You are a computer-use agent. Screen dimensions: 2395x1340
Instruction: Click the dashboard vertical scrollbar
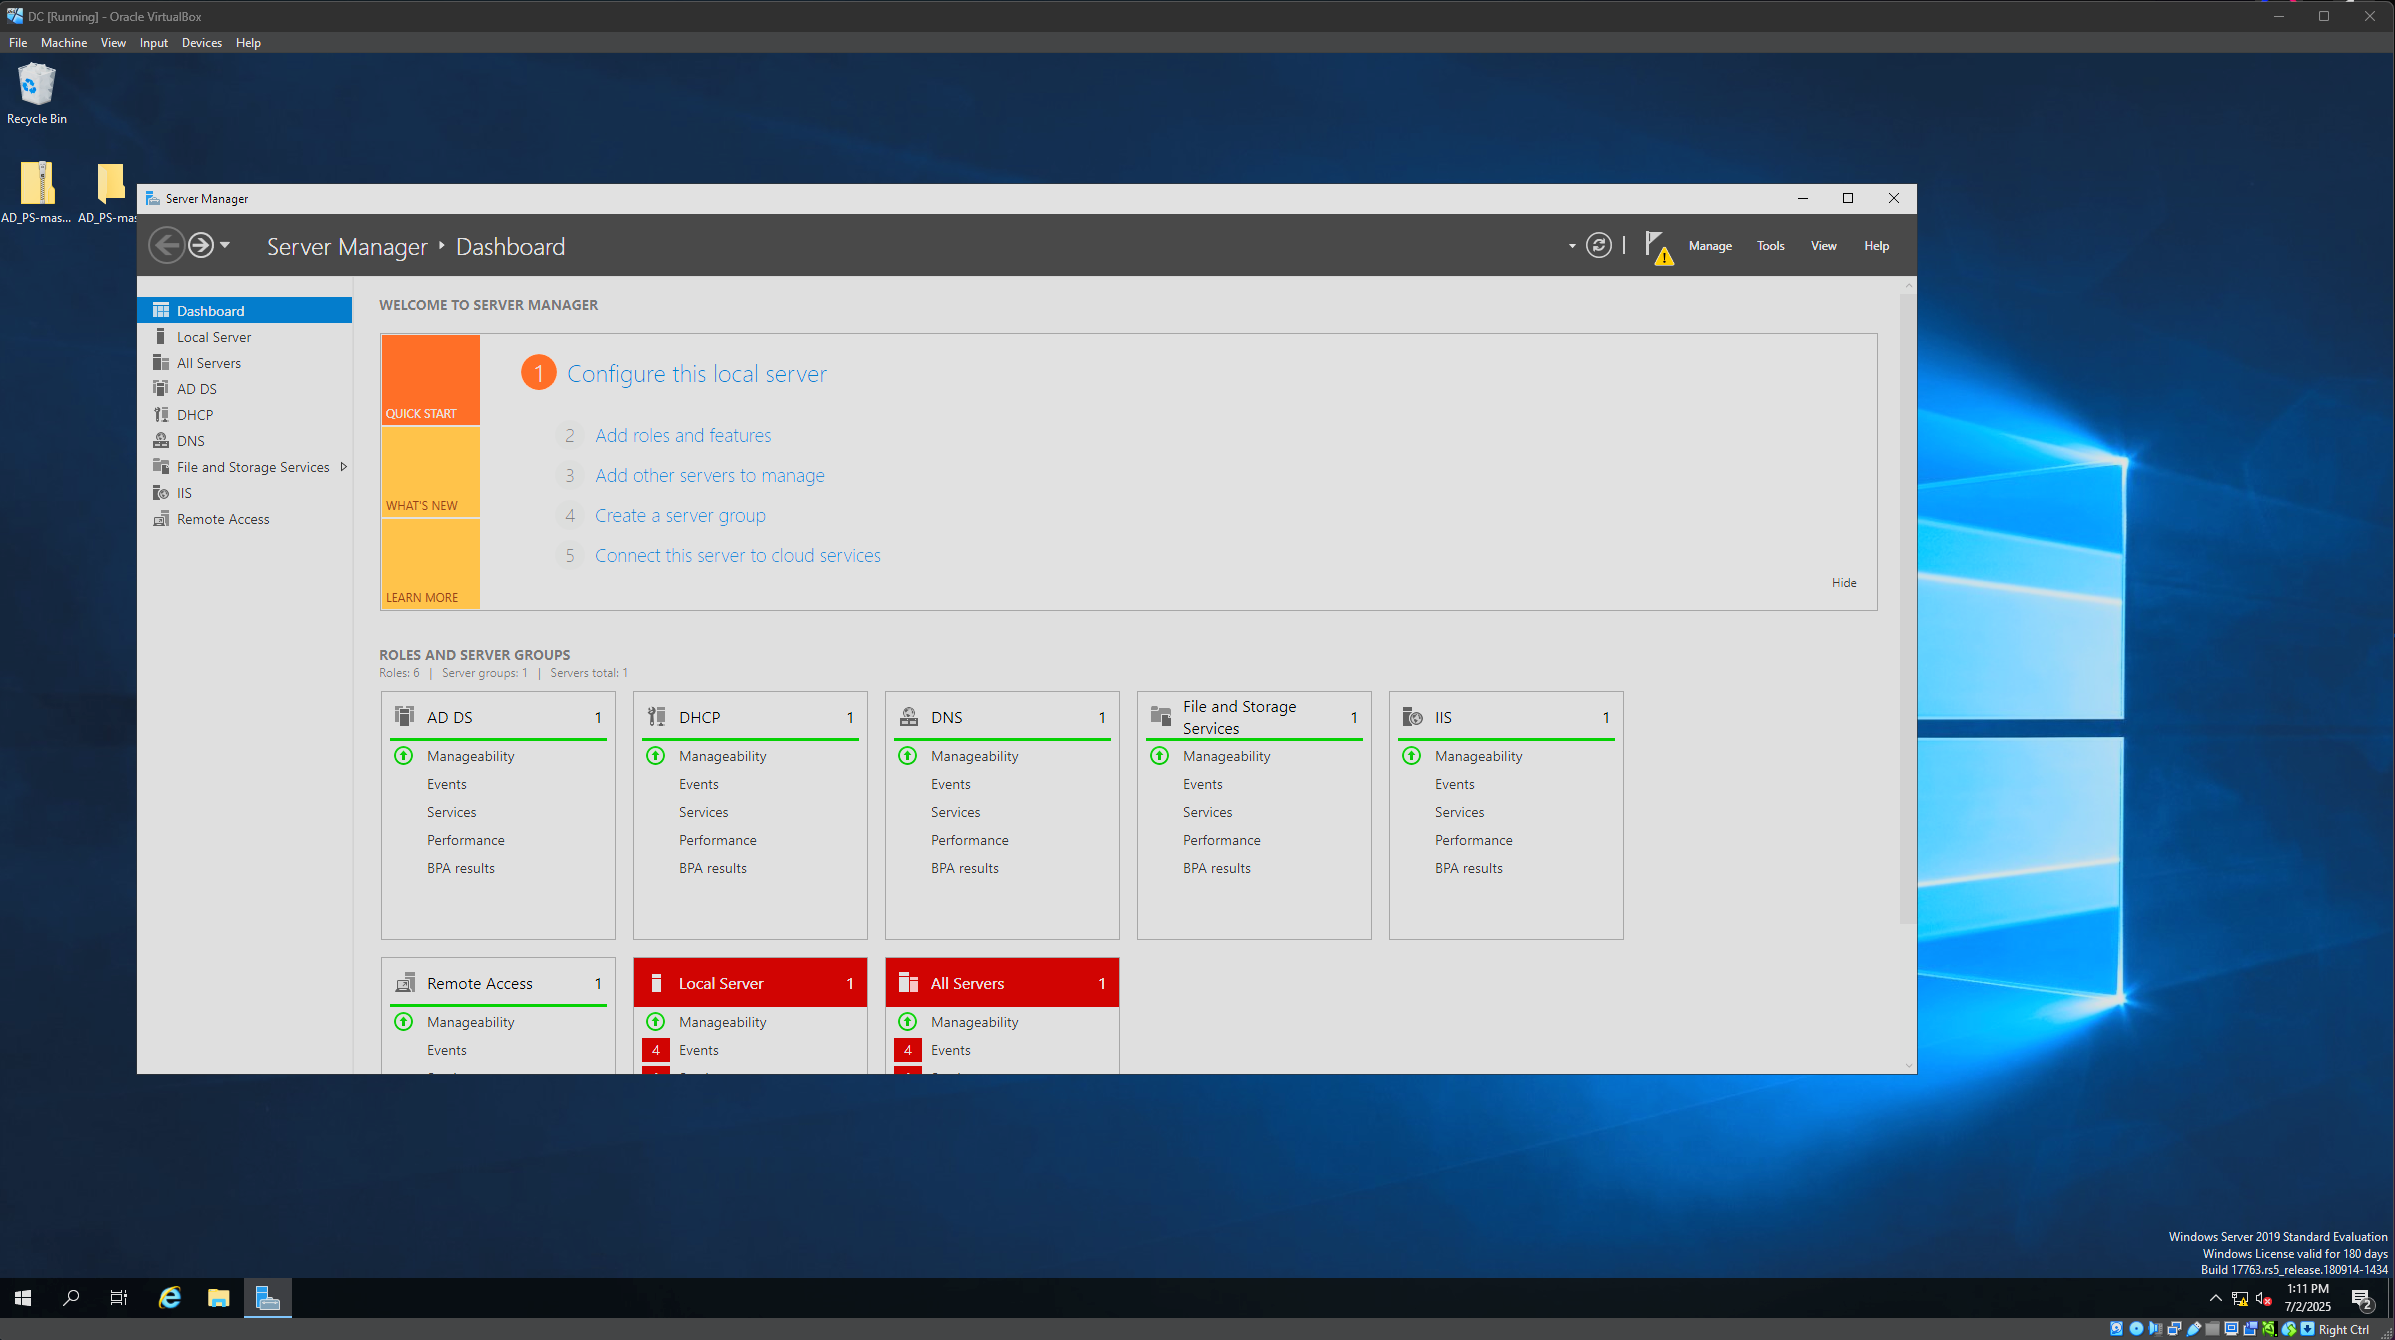(1908, 608)
